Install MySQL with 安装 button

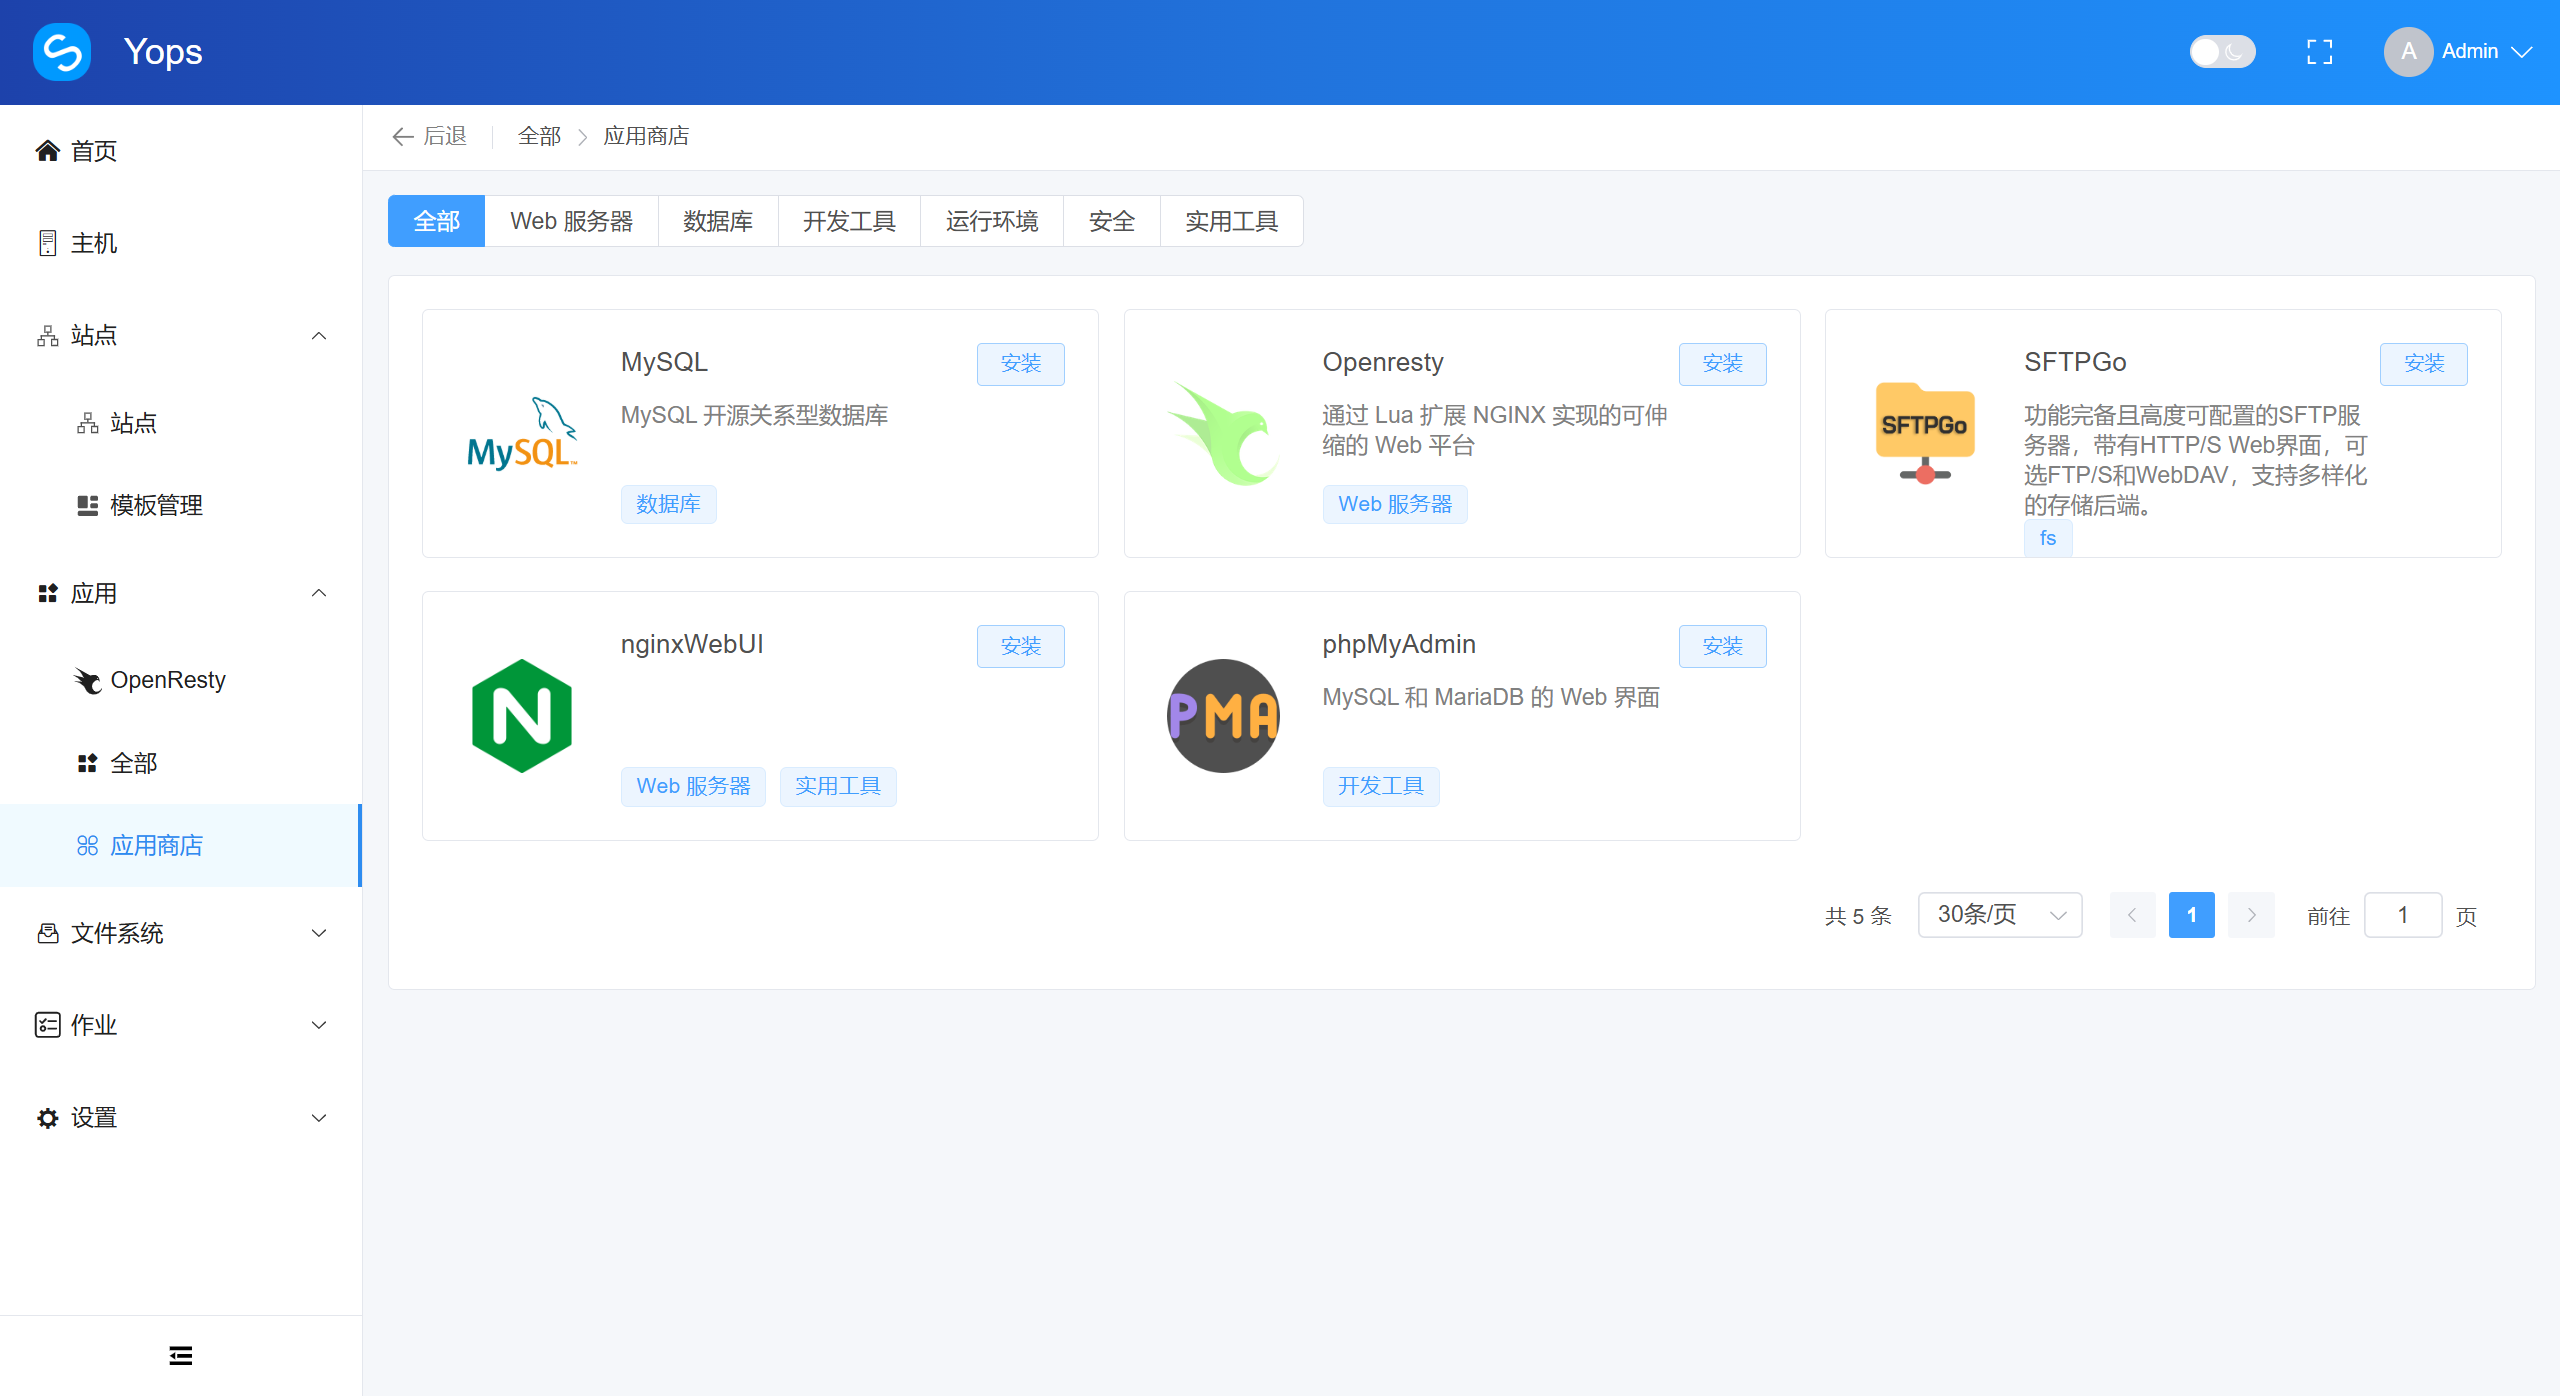1020,364
